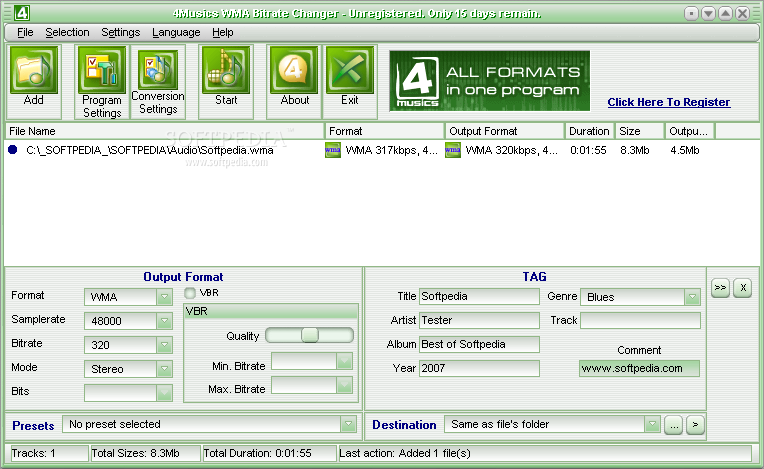Click the Year field containing 2007
This screenshot has height=469, width=764.
(479, 368)
